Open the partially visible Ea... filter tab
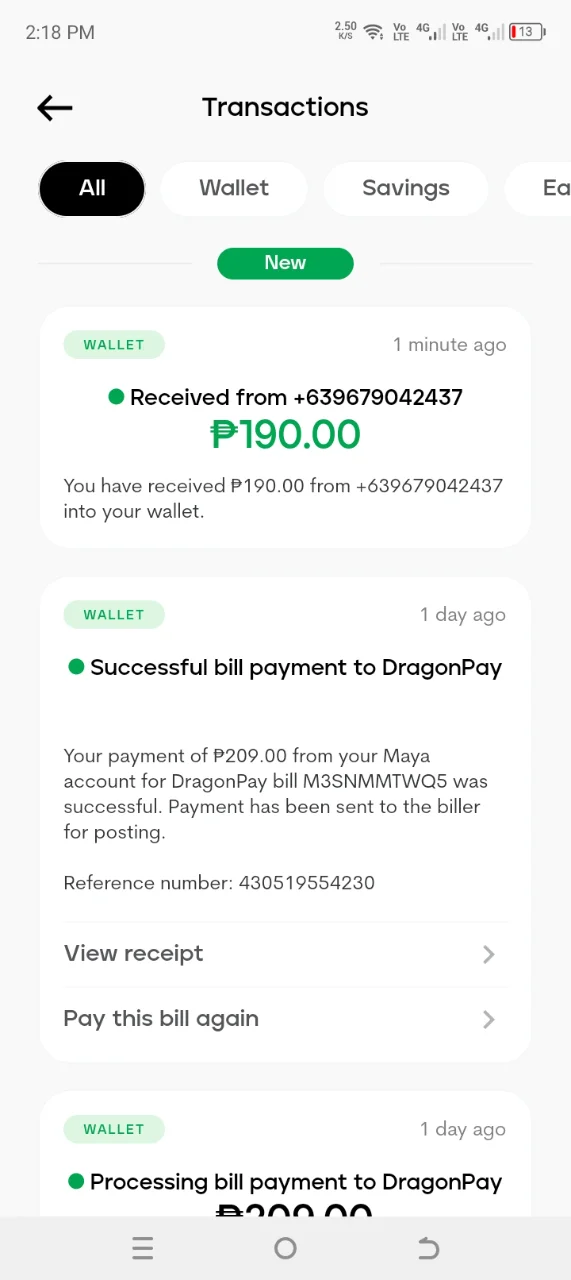571x1280 pixels. 539,188
